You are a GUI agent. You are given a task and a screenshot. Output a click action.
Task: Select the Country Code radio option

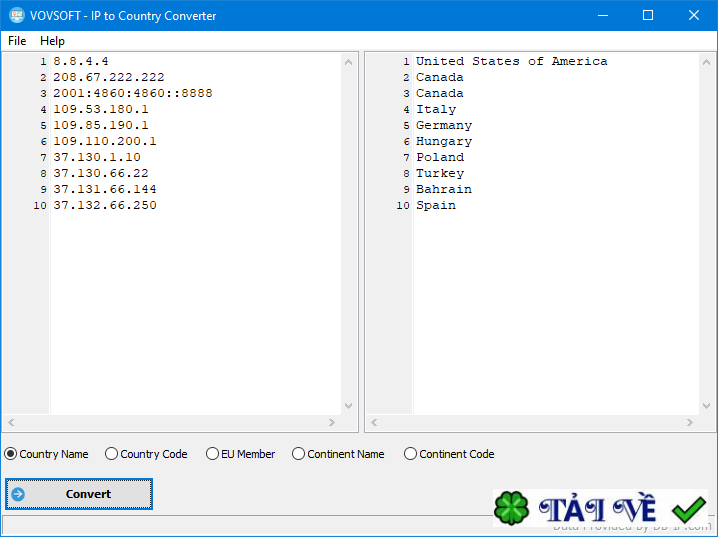pos(146,454)
